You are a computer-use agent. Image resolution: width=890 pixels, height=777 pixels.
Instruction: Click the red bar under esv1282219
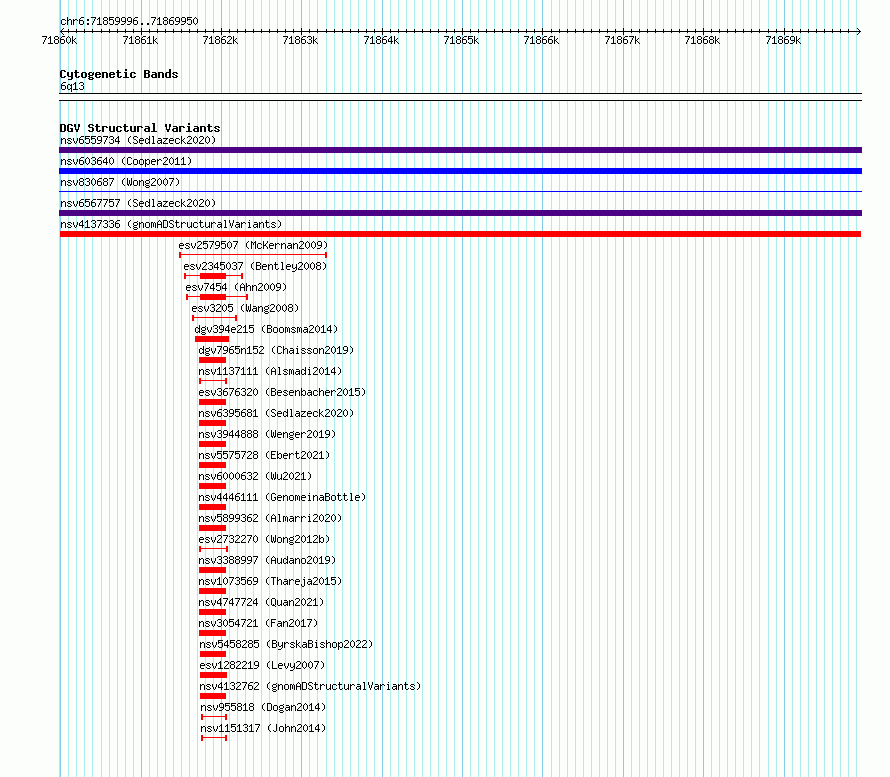(x=213, y=675)
